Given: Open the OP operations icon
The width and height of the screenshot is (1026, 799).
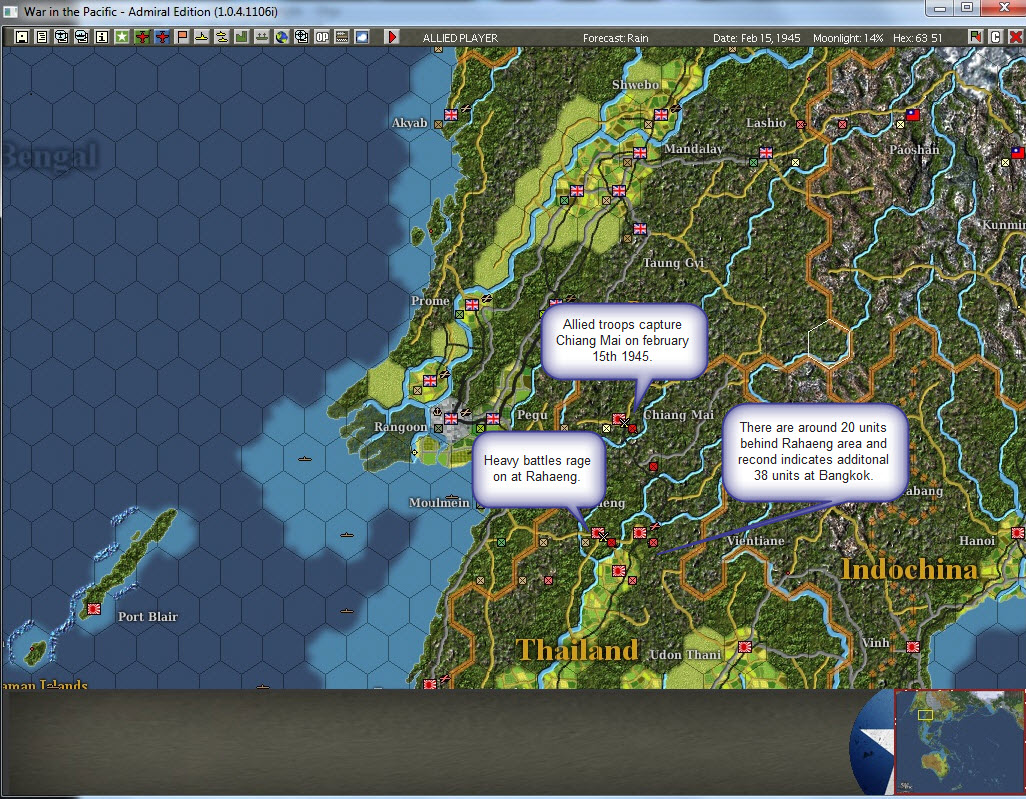Looking at the screenshot, I should 322,37.
